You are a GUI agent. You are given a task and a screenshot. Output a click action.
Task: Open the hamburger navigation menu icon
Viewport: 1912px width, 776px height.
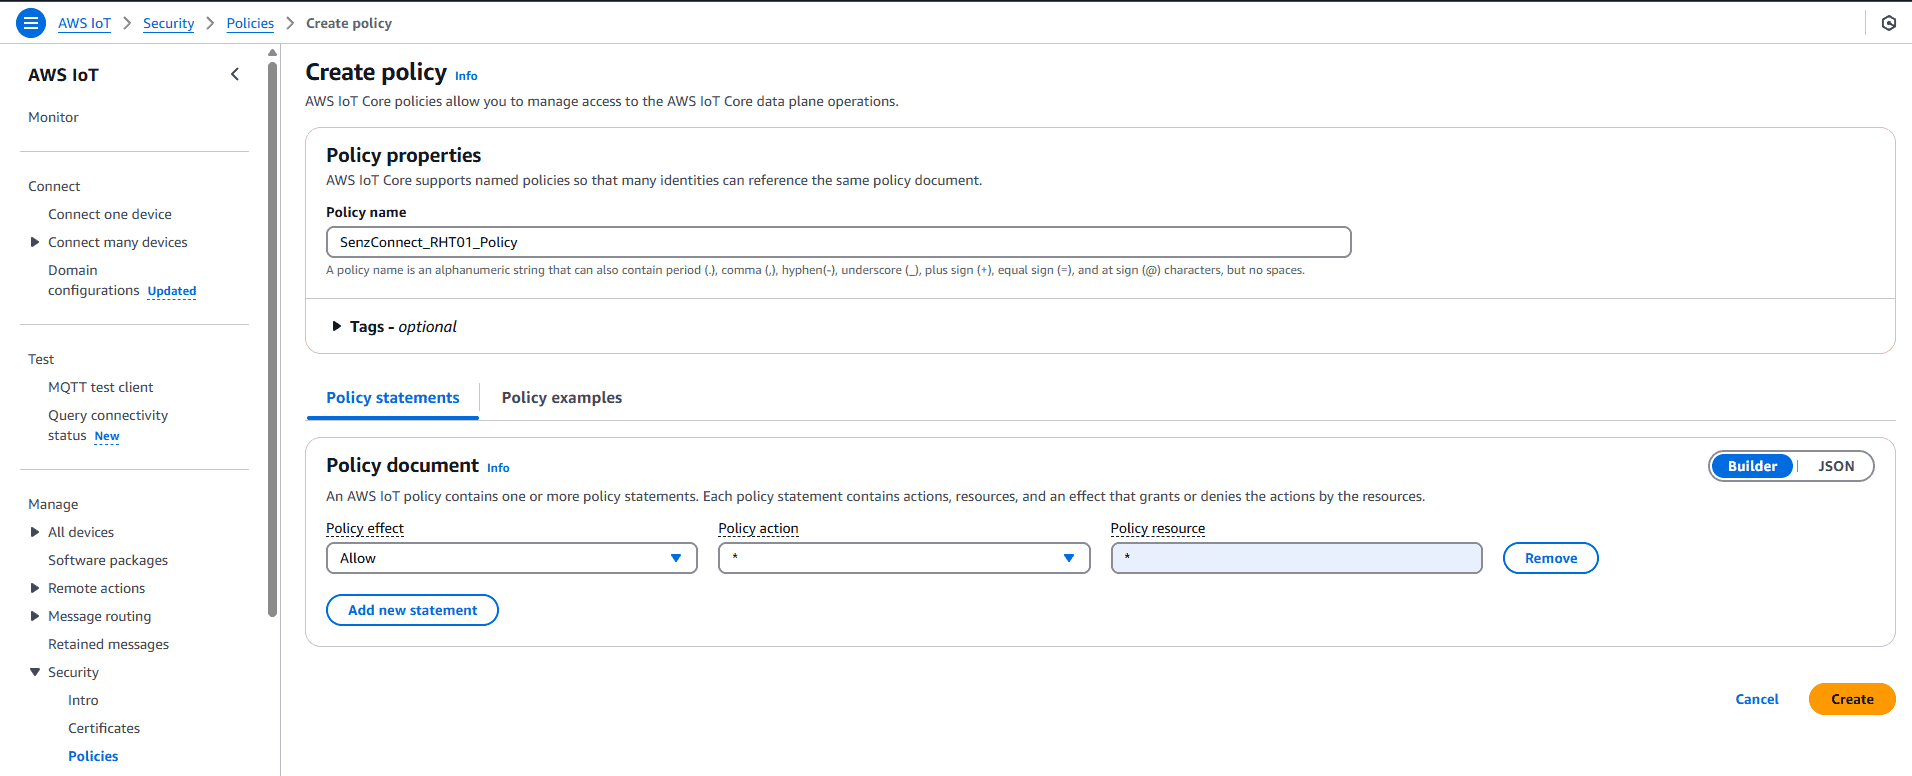point(31,23)
